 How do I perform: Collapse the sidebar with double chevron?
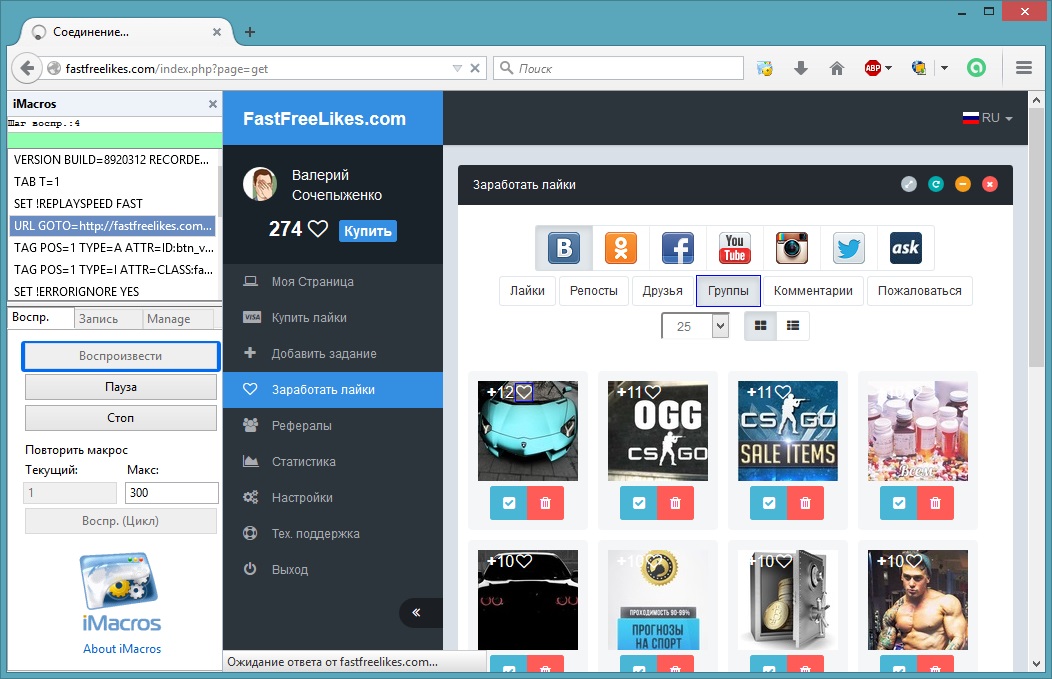tap(417, 612)
